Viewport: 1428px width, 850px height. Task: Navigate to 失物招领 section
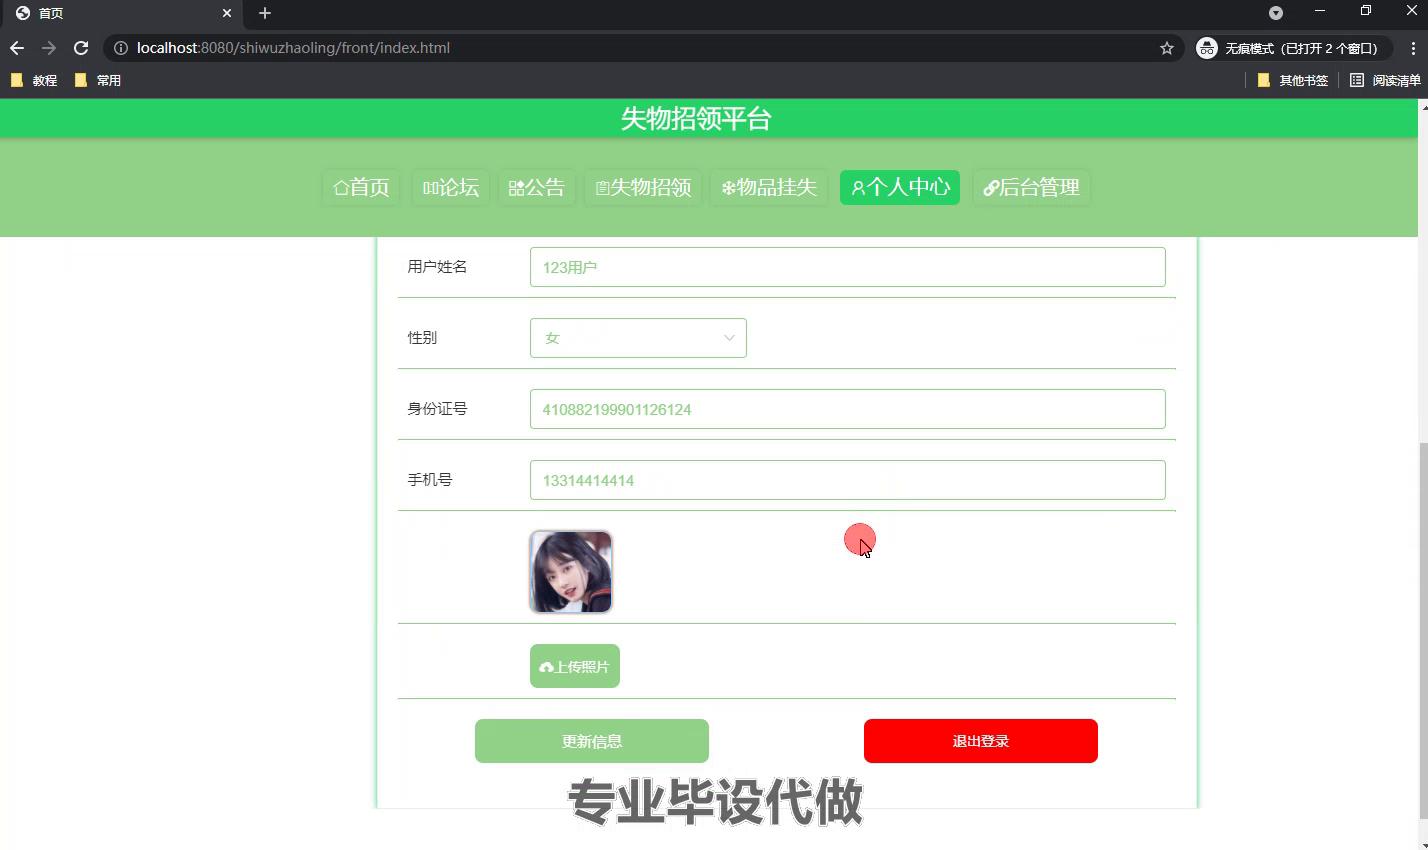click(643, 187)
